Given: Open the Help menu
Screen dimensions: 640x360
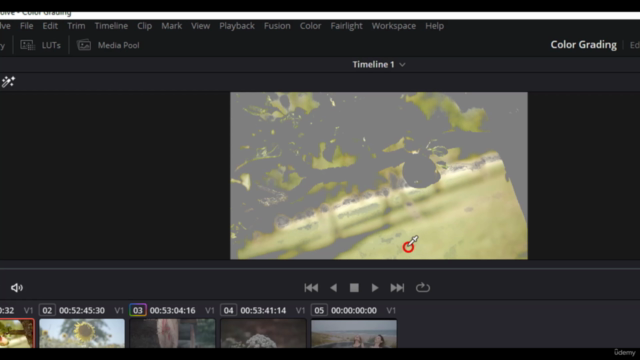Looking at the screenshot, I should pyautogui.click(x=434, y=26).
